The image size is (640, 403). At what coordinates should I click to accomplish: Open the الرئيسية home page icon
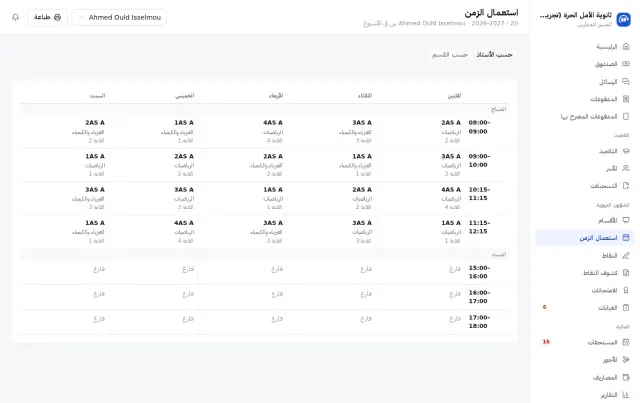[626, 47]
